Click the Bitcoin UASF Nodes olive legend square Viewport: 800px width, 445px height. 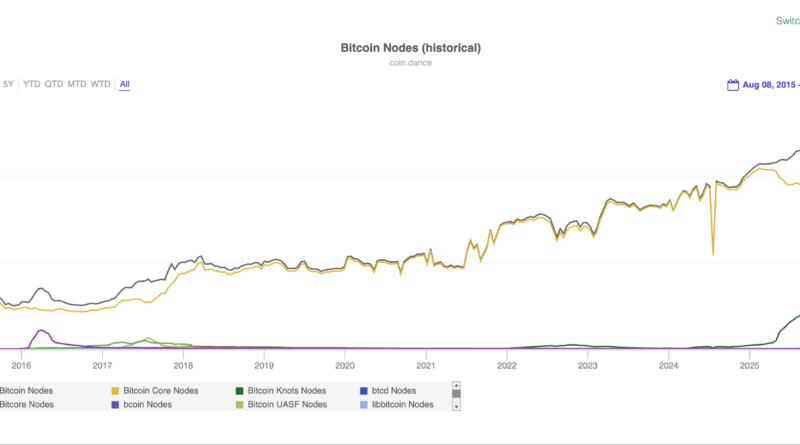pyautogui.click(x=240, y=404)
